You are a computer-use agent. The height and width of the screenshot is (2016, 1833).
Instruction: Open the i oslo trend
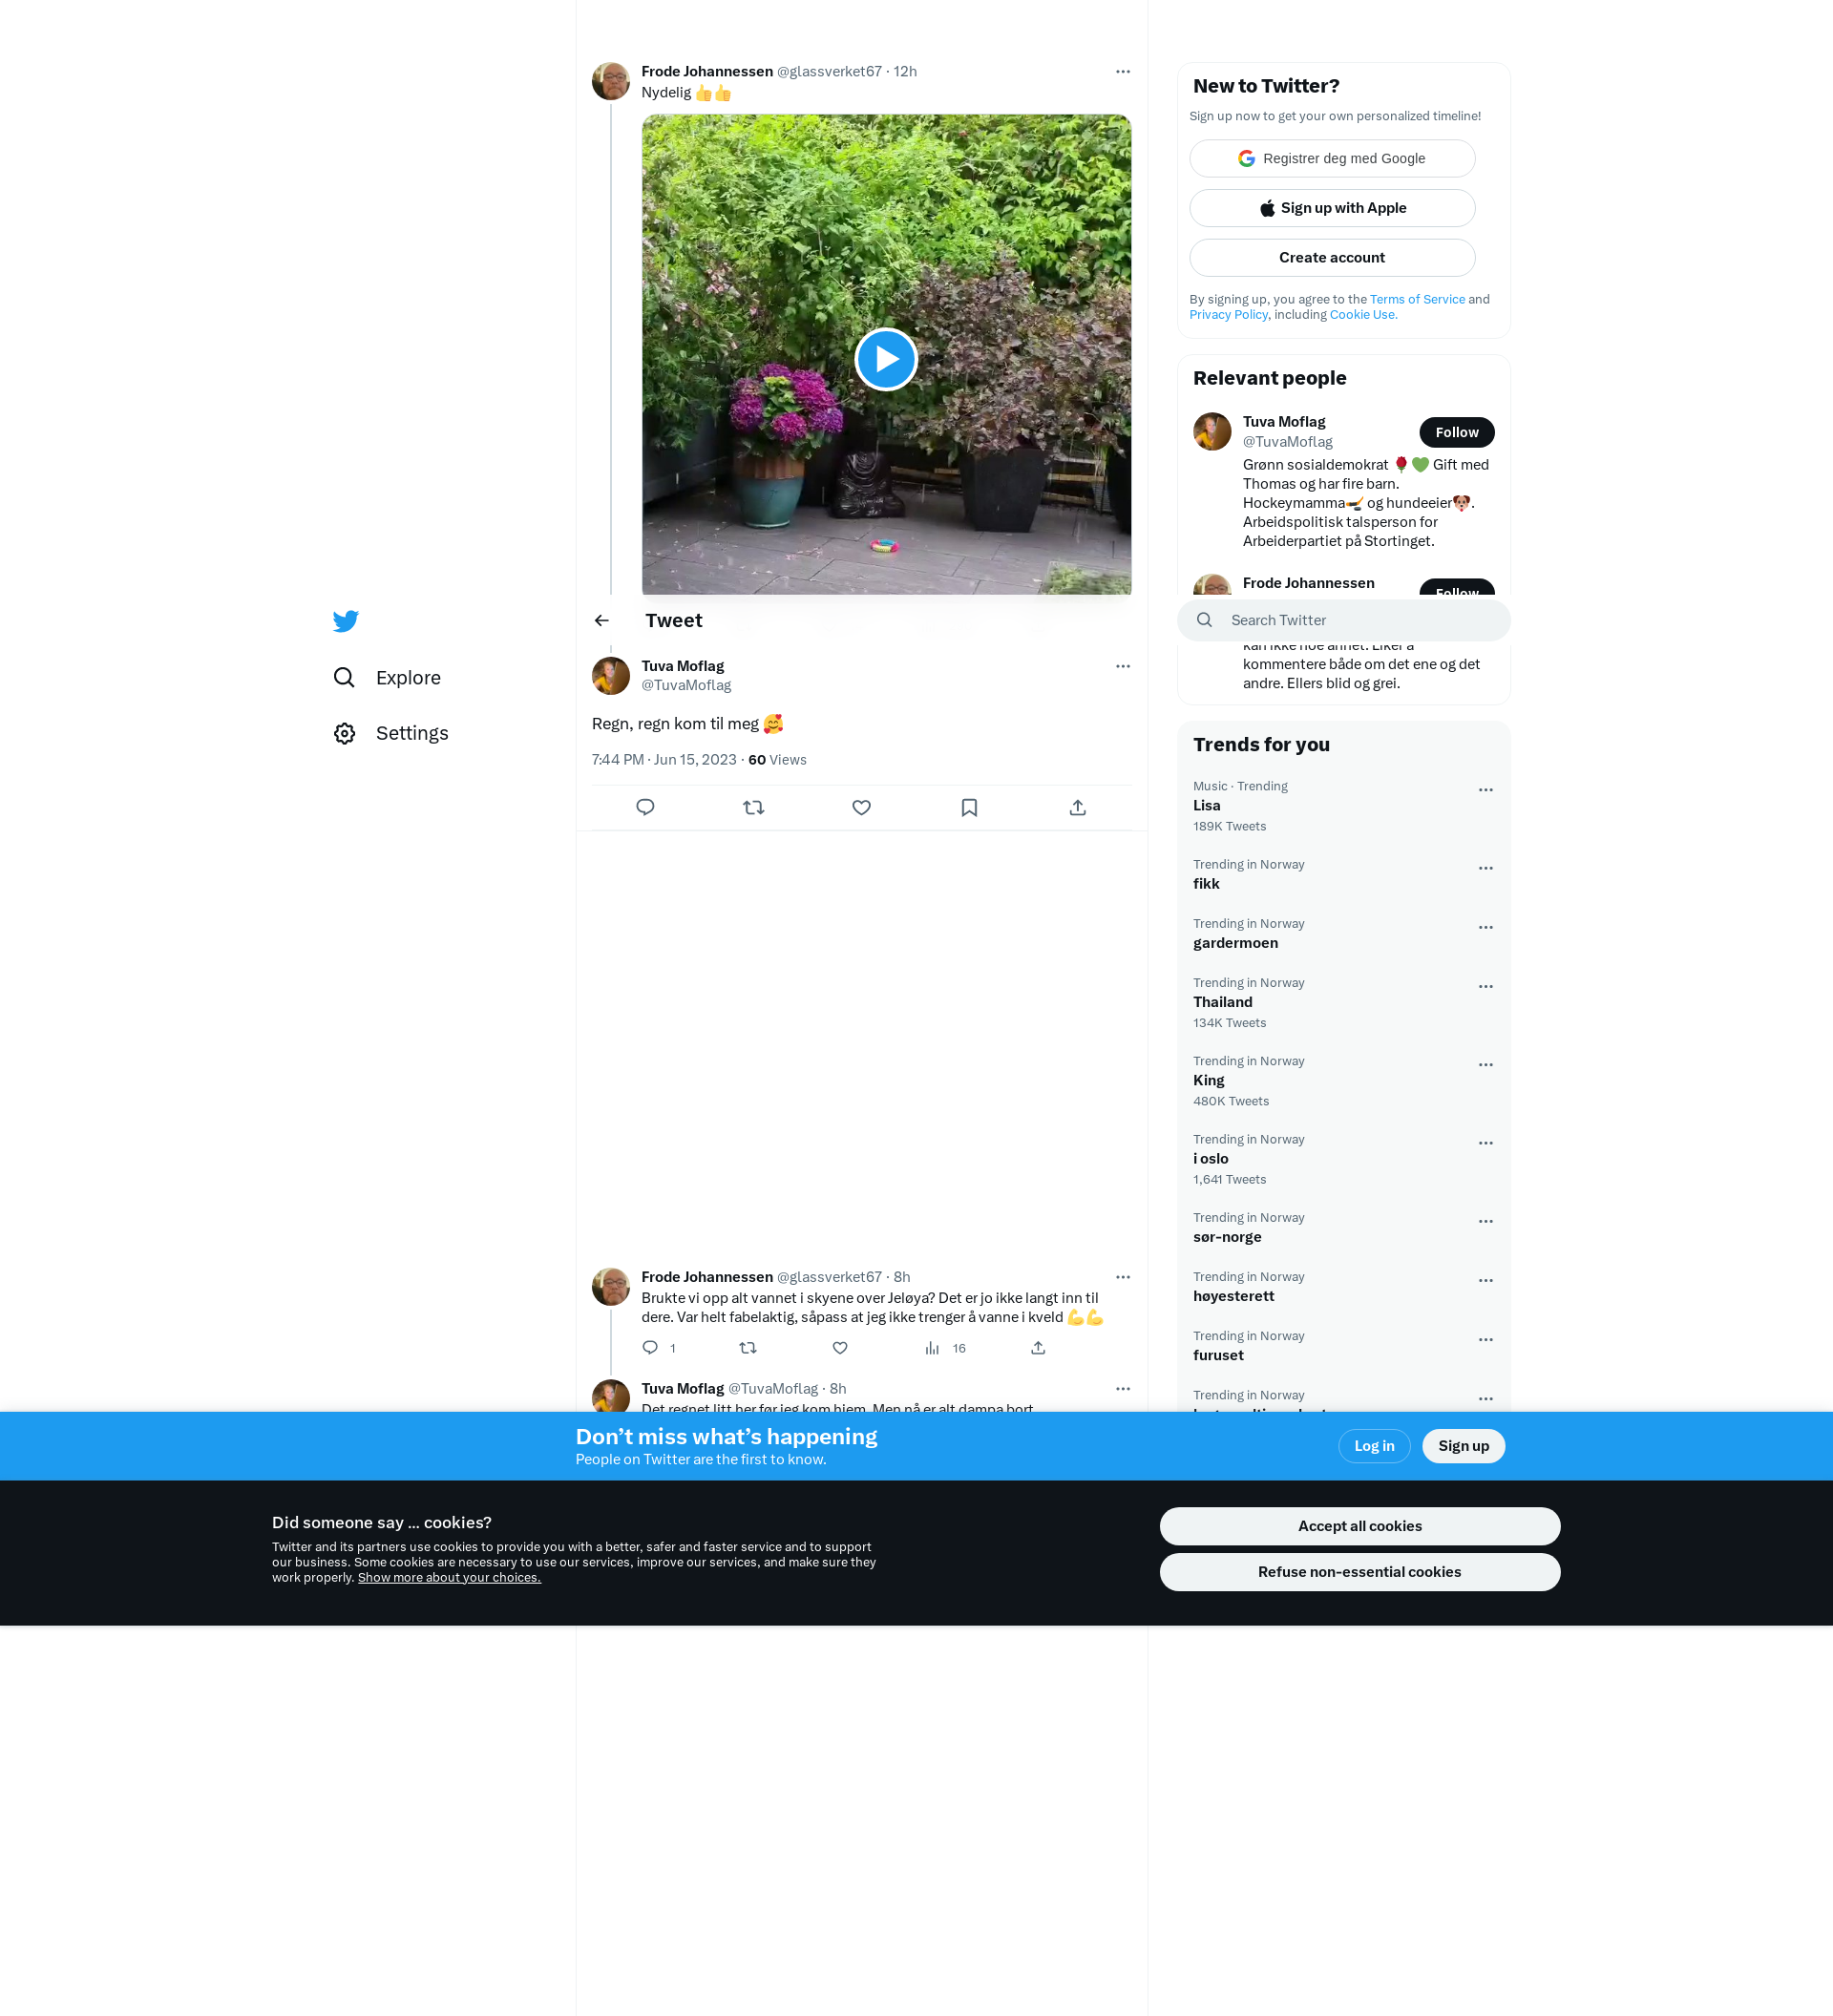click(1342, 1159)
